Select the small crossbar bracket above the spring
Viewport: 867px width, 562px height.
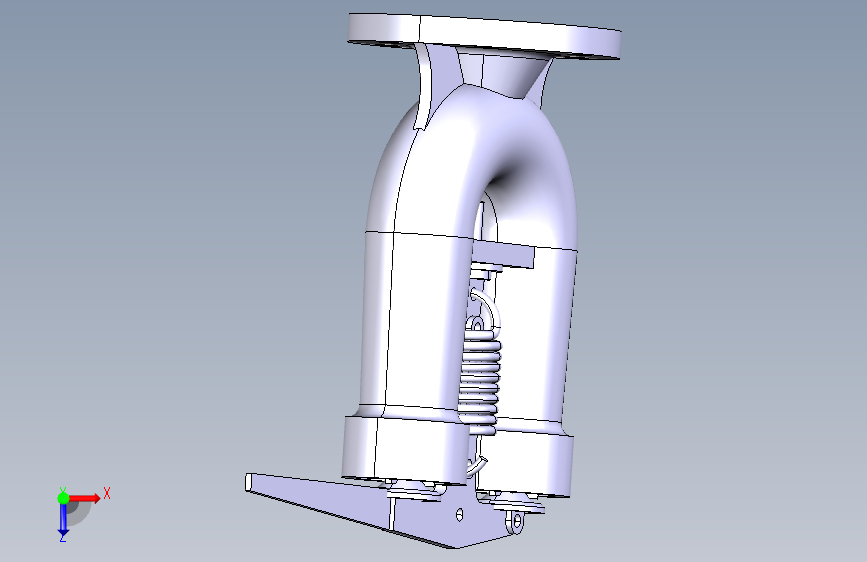click(502, 254)
